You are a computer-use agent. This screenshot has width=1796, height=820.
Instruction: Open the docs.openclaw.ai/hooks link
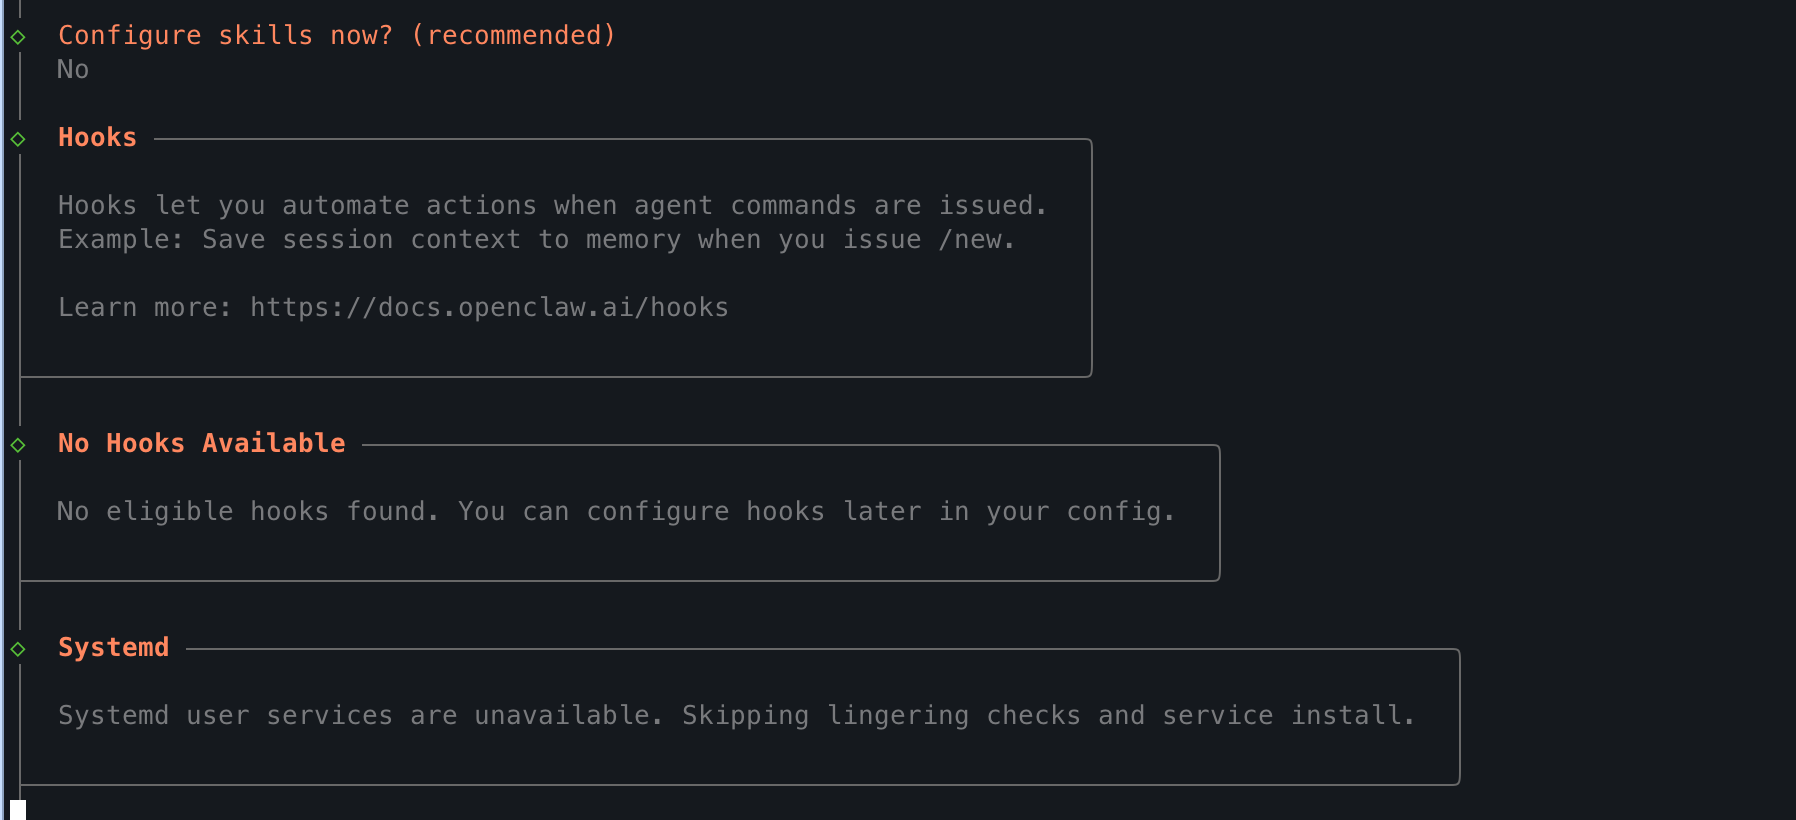[x=489, y=307]
